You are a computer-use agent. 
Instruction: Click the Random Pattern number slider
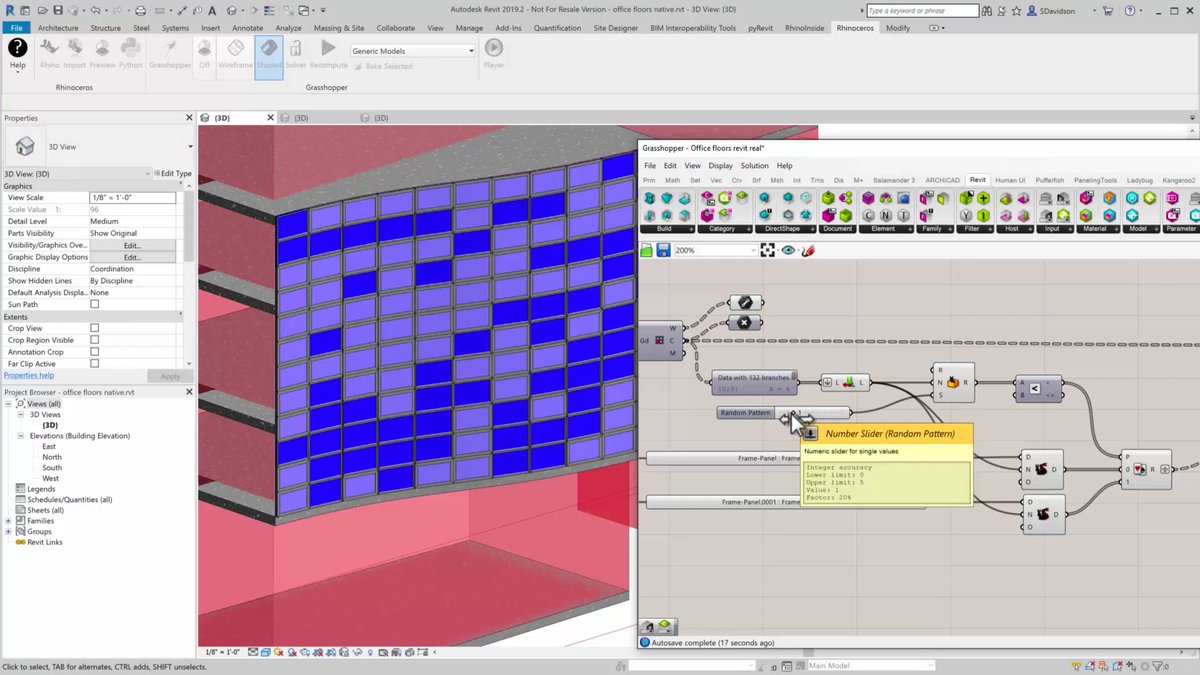click(784, 412)
